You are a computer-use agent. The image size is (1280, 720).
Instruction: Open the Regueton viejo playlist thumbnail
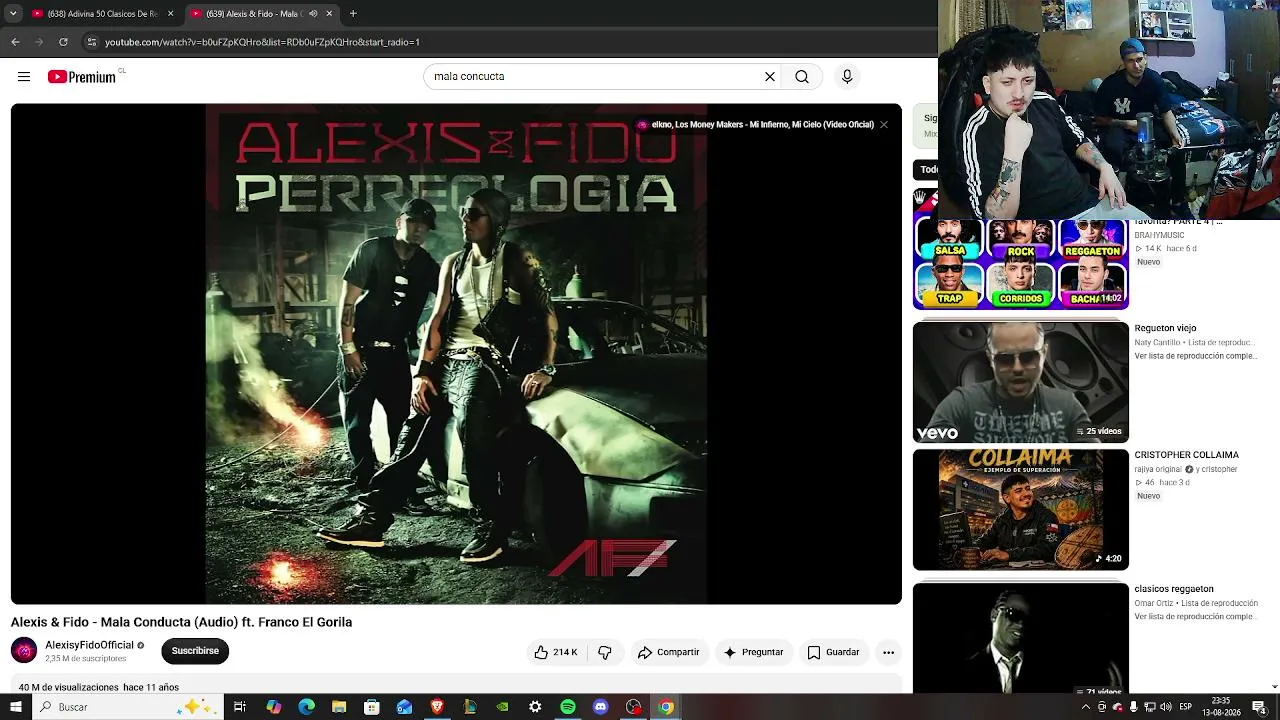[x=1021, y=382]
